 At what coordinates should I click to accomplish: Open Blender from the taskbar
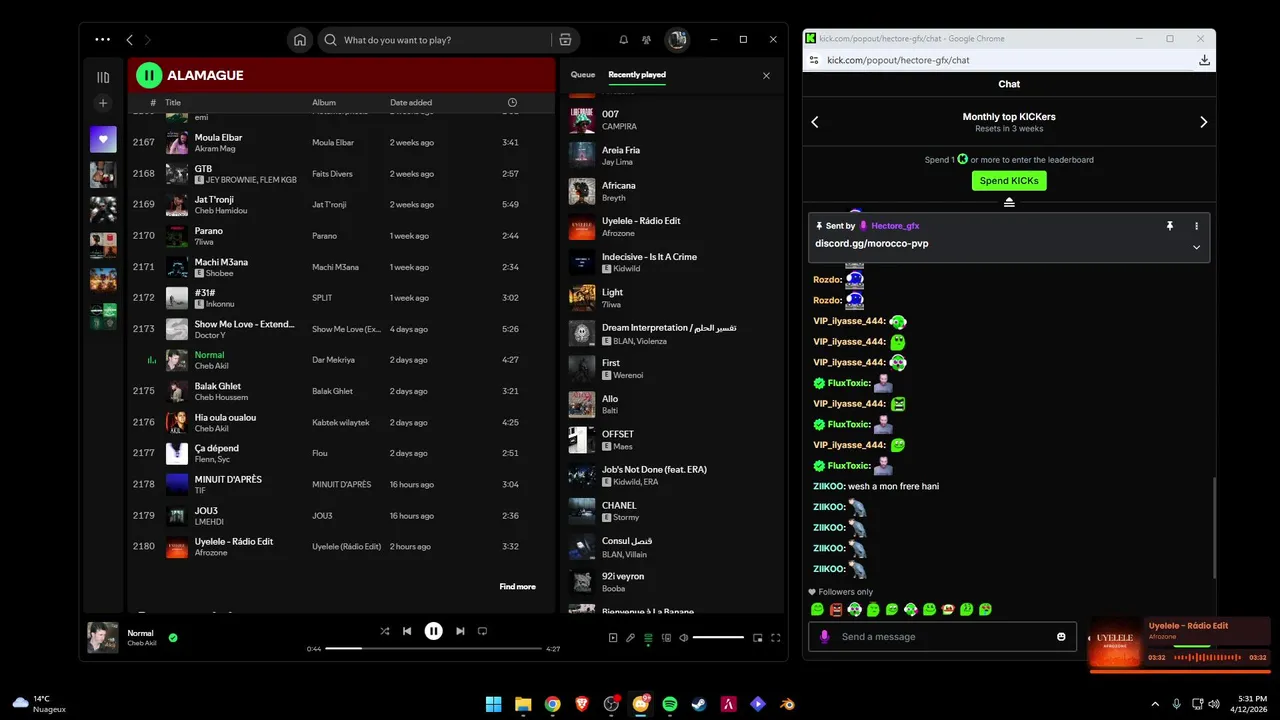(788, 704)
